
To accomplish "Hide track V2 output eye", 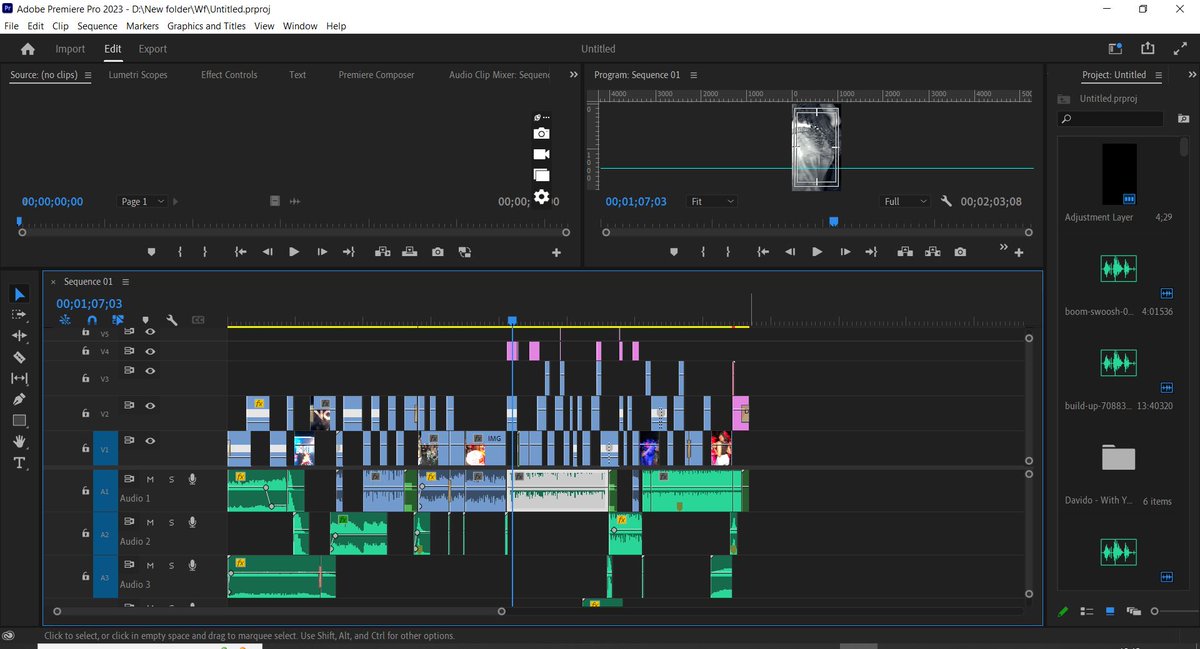I will [x=150, y=406].
